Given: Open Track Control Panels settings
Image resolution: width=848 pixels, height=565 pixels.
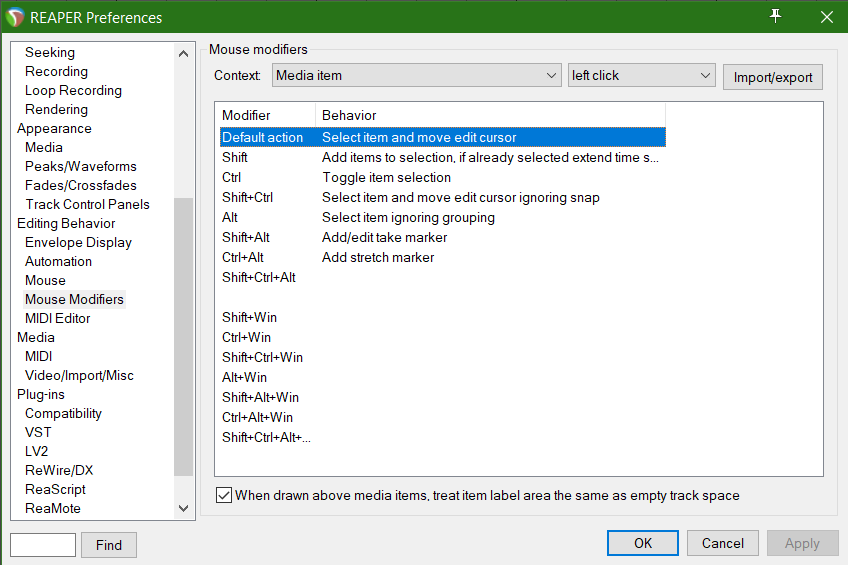Looking at the screenshot, I should pyautogui.click(x=87, y=204).
